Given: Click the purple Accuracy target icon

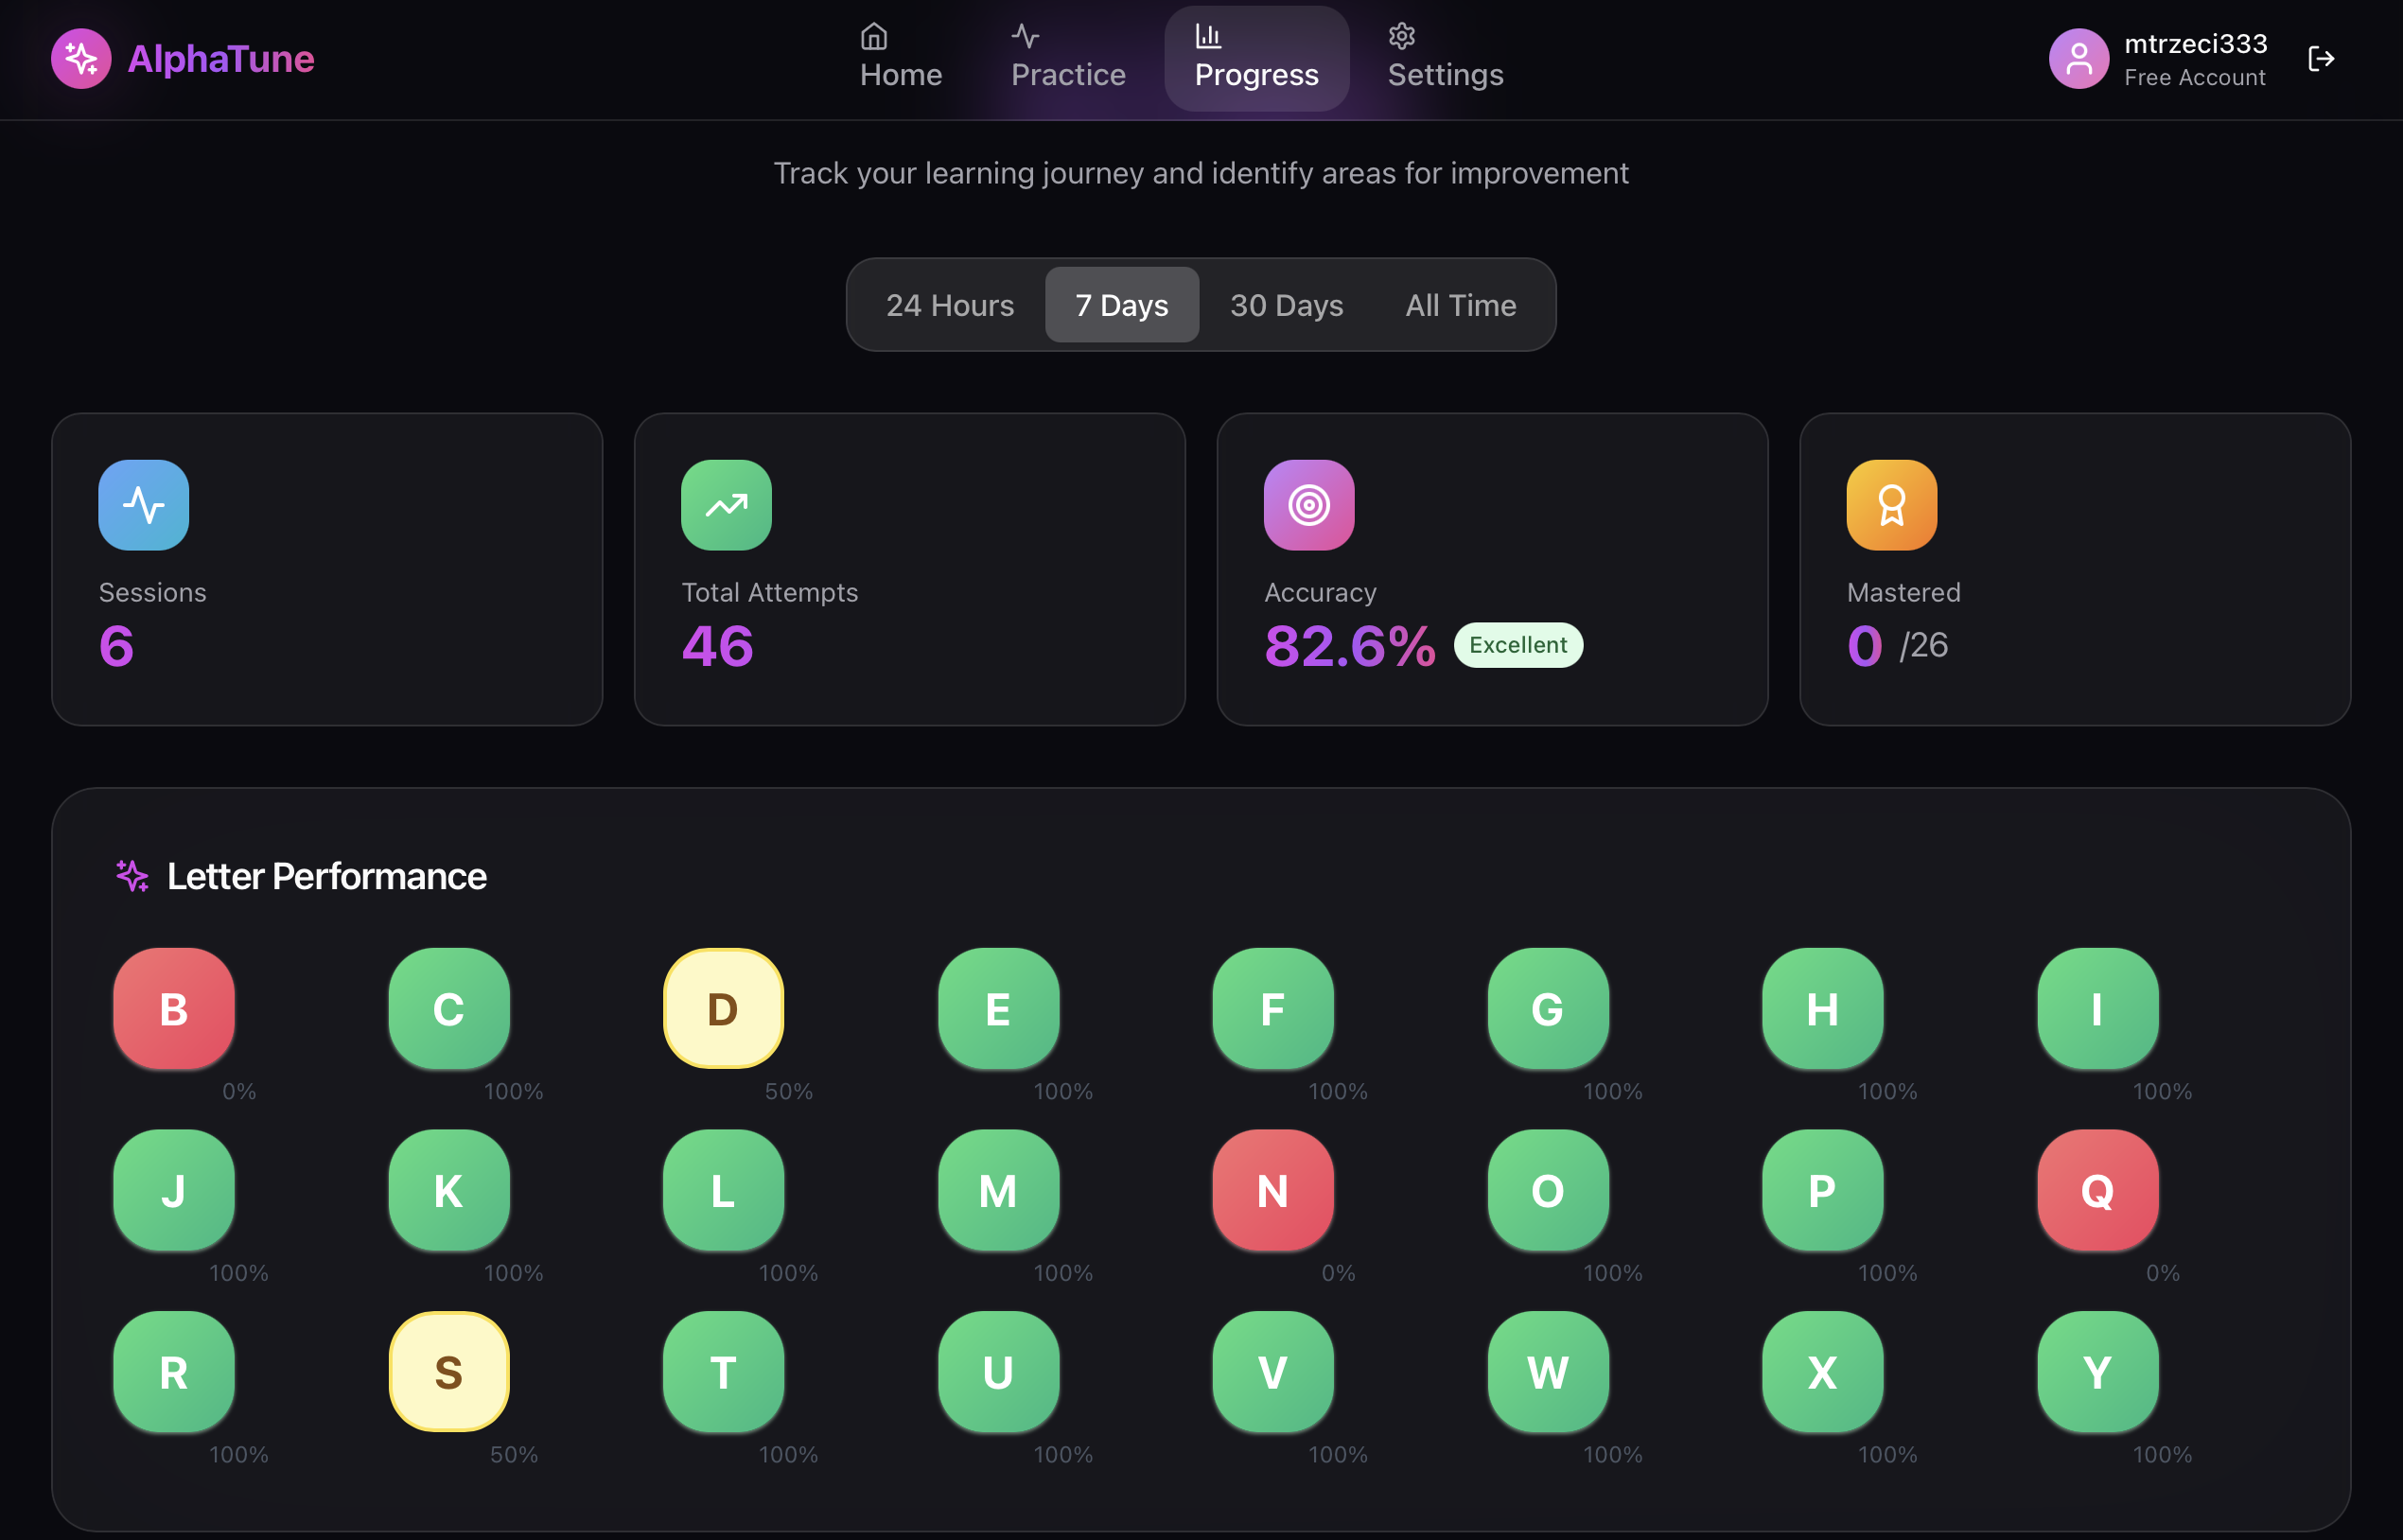Looking at the screenshot, I should pos(1308,505).
